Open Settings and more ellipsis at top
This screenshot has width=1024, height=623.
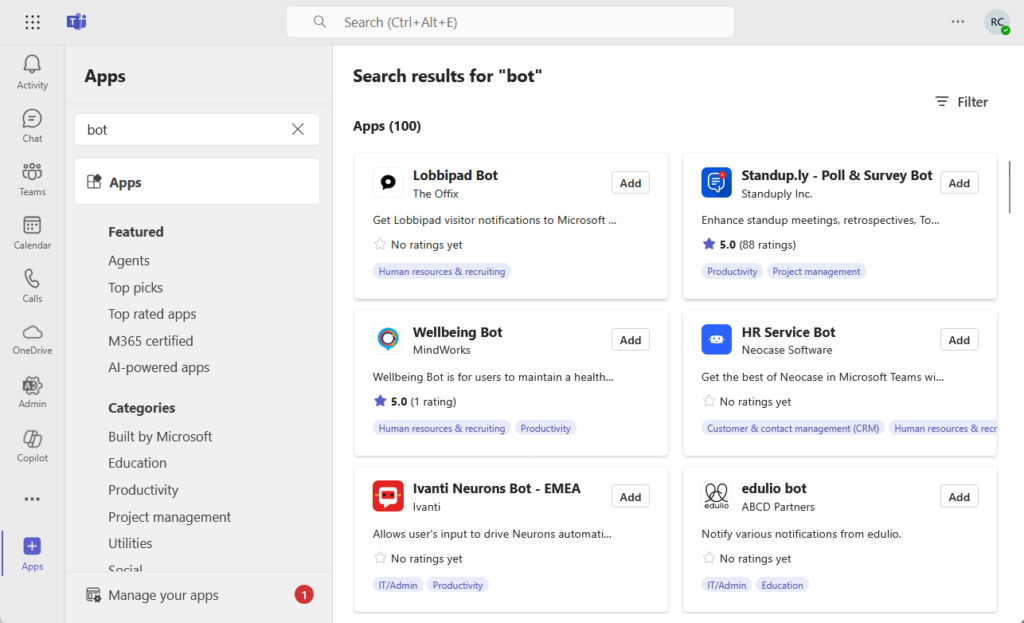point(957,22)
